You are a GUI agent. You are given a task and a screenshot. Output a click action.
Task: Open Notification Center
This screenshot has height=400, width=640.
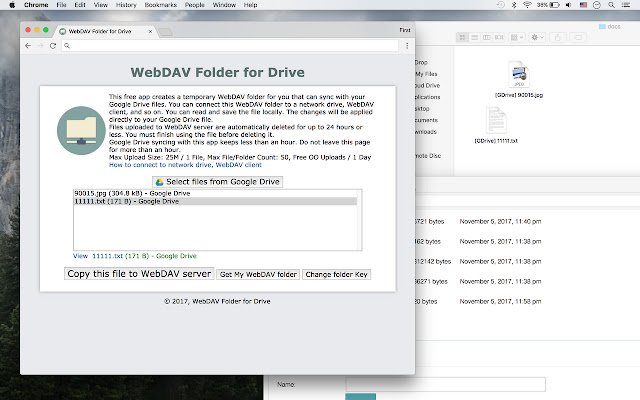(x=626, y=5)
